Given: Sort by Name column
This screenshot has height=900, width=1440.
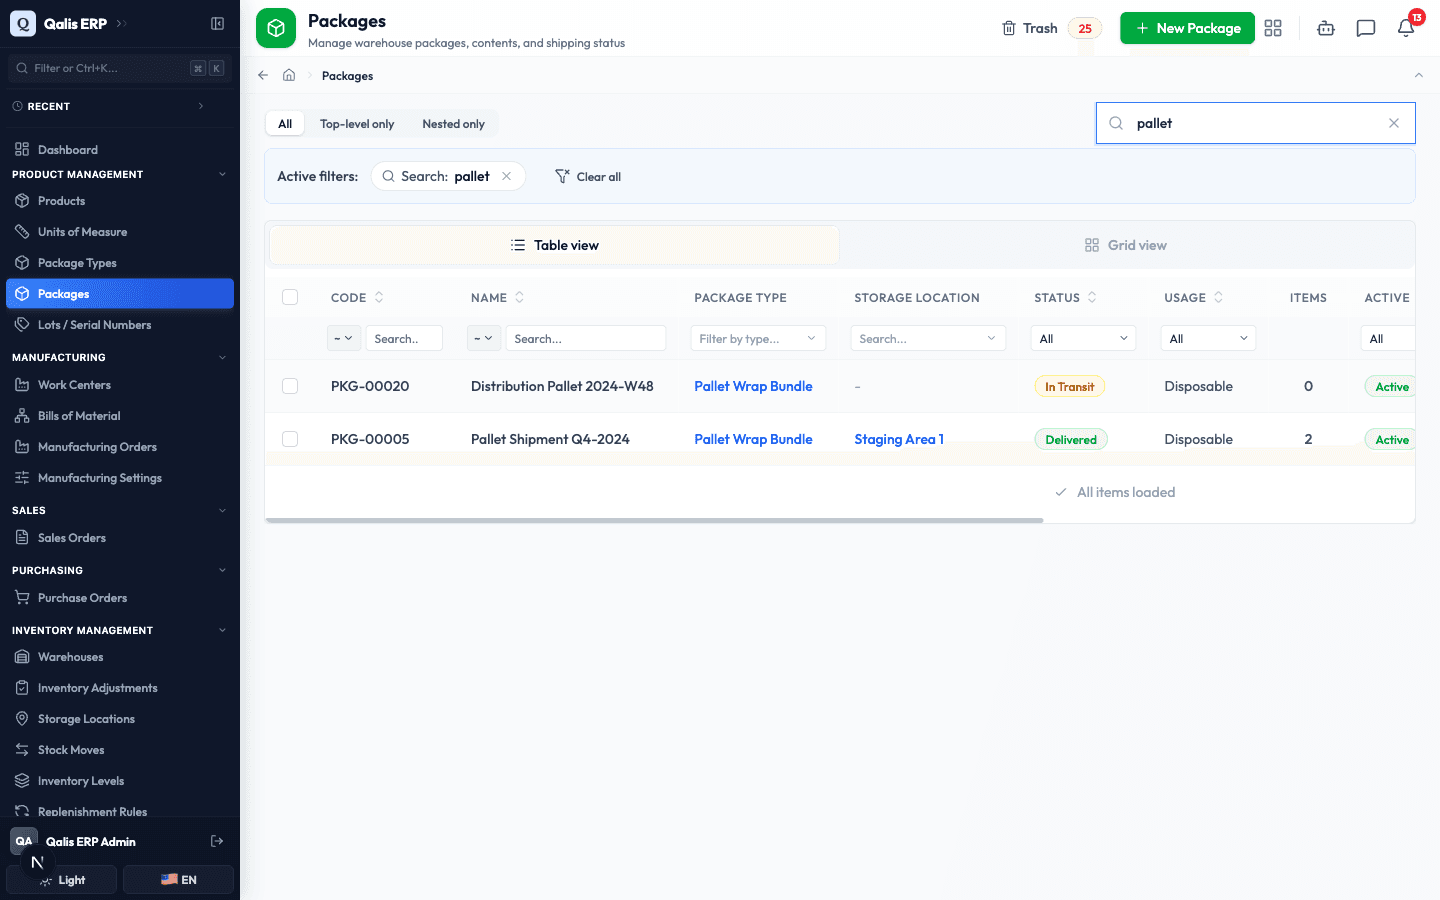Looking at the screenshot, I should click(519, 297).
